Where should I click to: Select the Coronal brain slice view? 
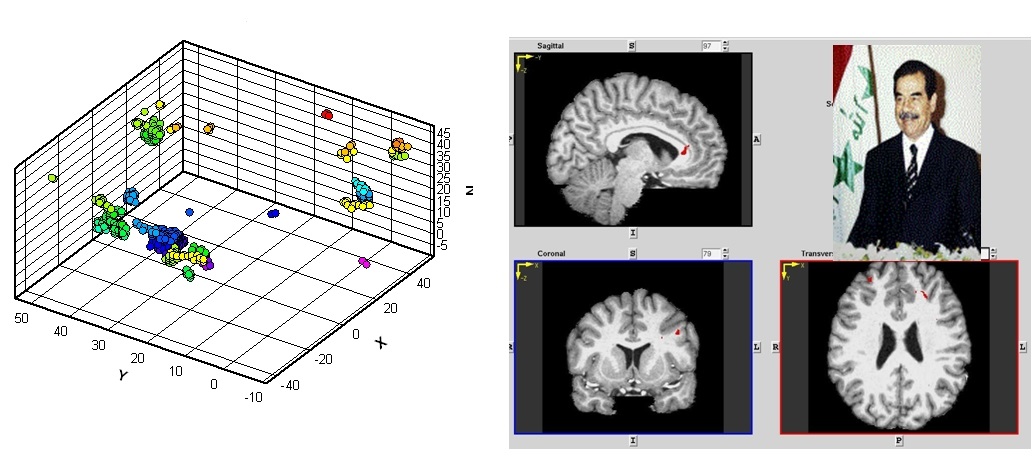633,347
